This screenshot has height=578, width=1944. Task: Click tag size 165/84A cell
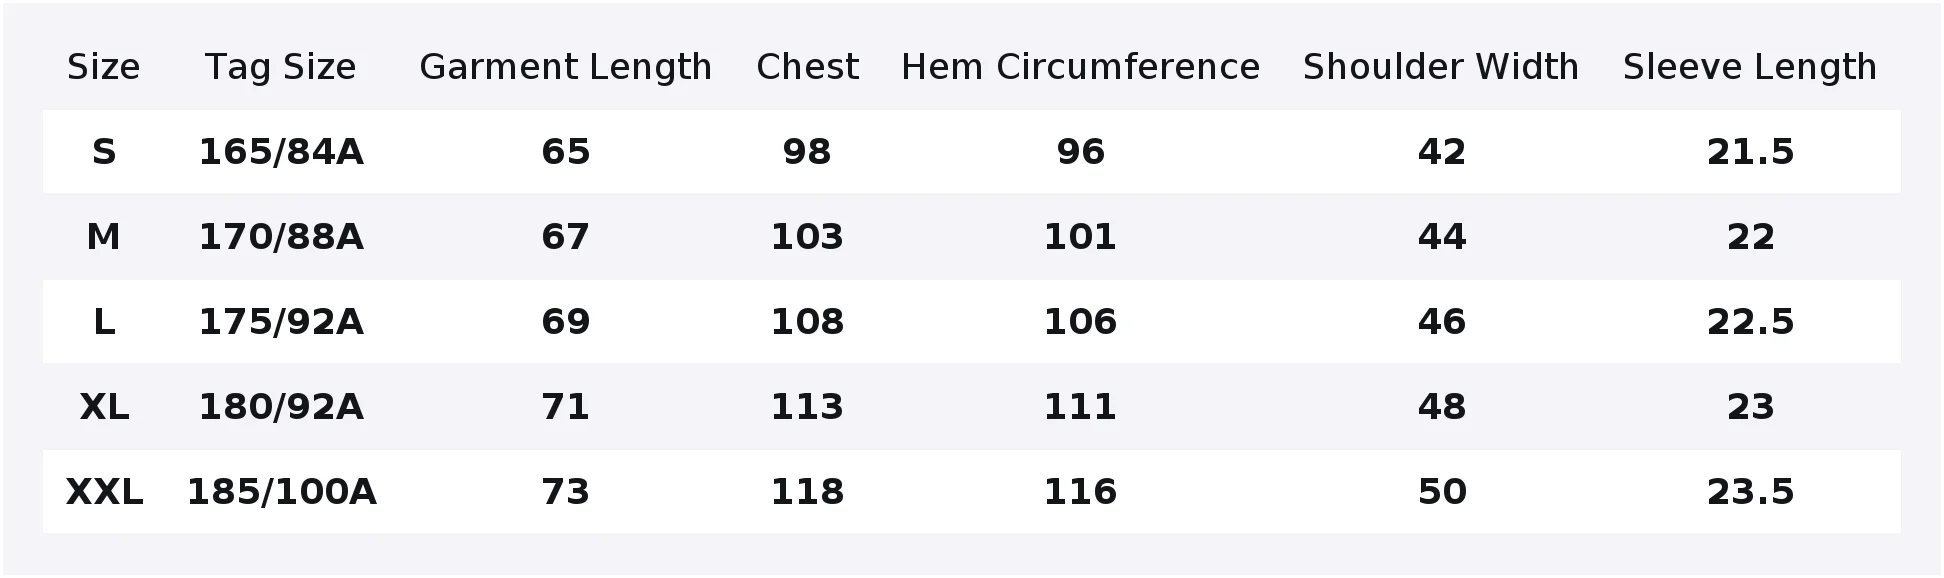click(281, 152)
